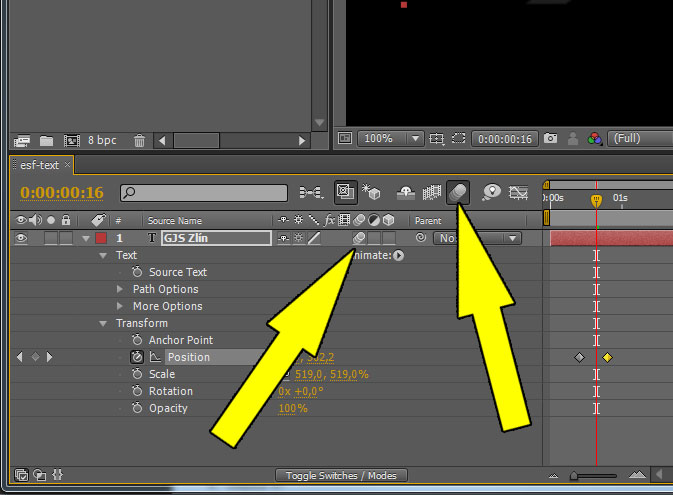Click the Brainstorm lightbulb icon
The image size is (673, 495).
(x=491, y=192)
